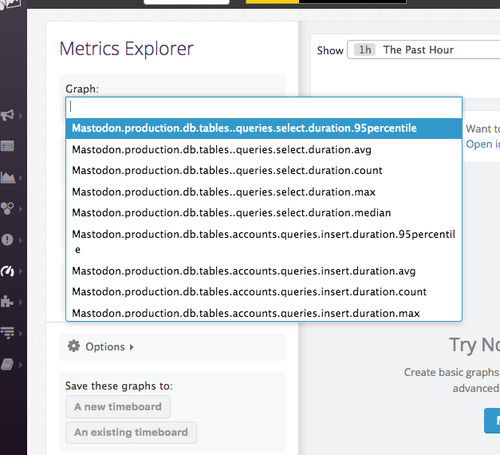Choose the select.duration.avg metric
Screen dimensions: 500x455
click(264, 150)
